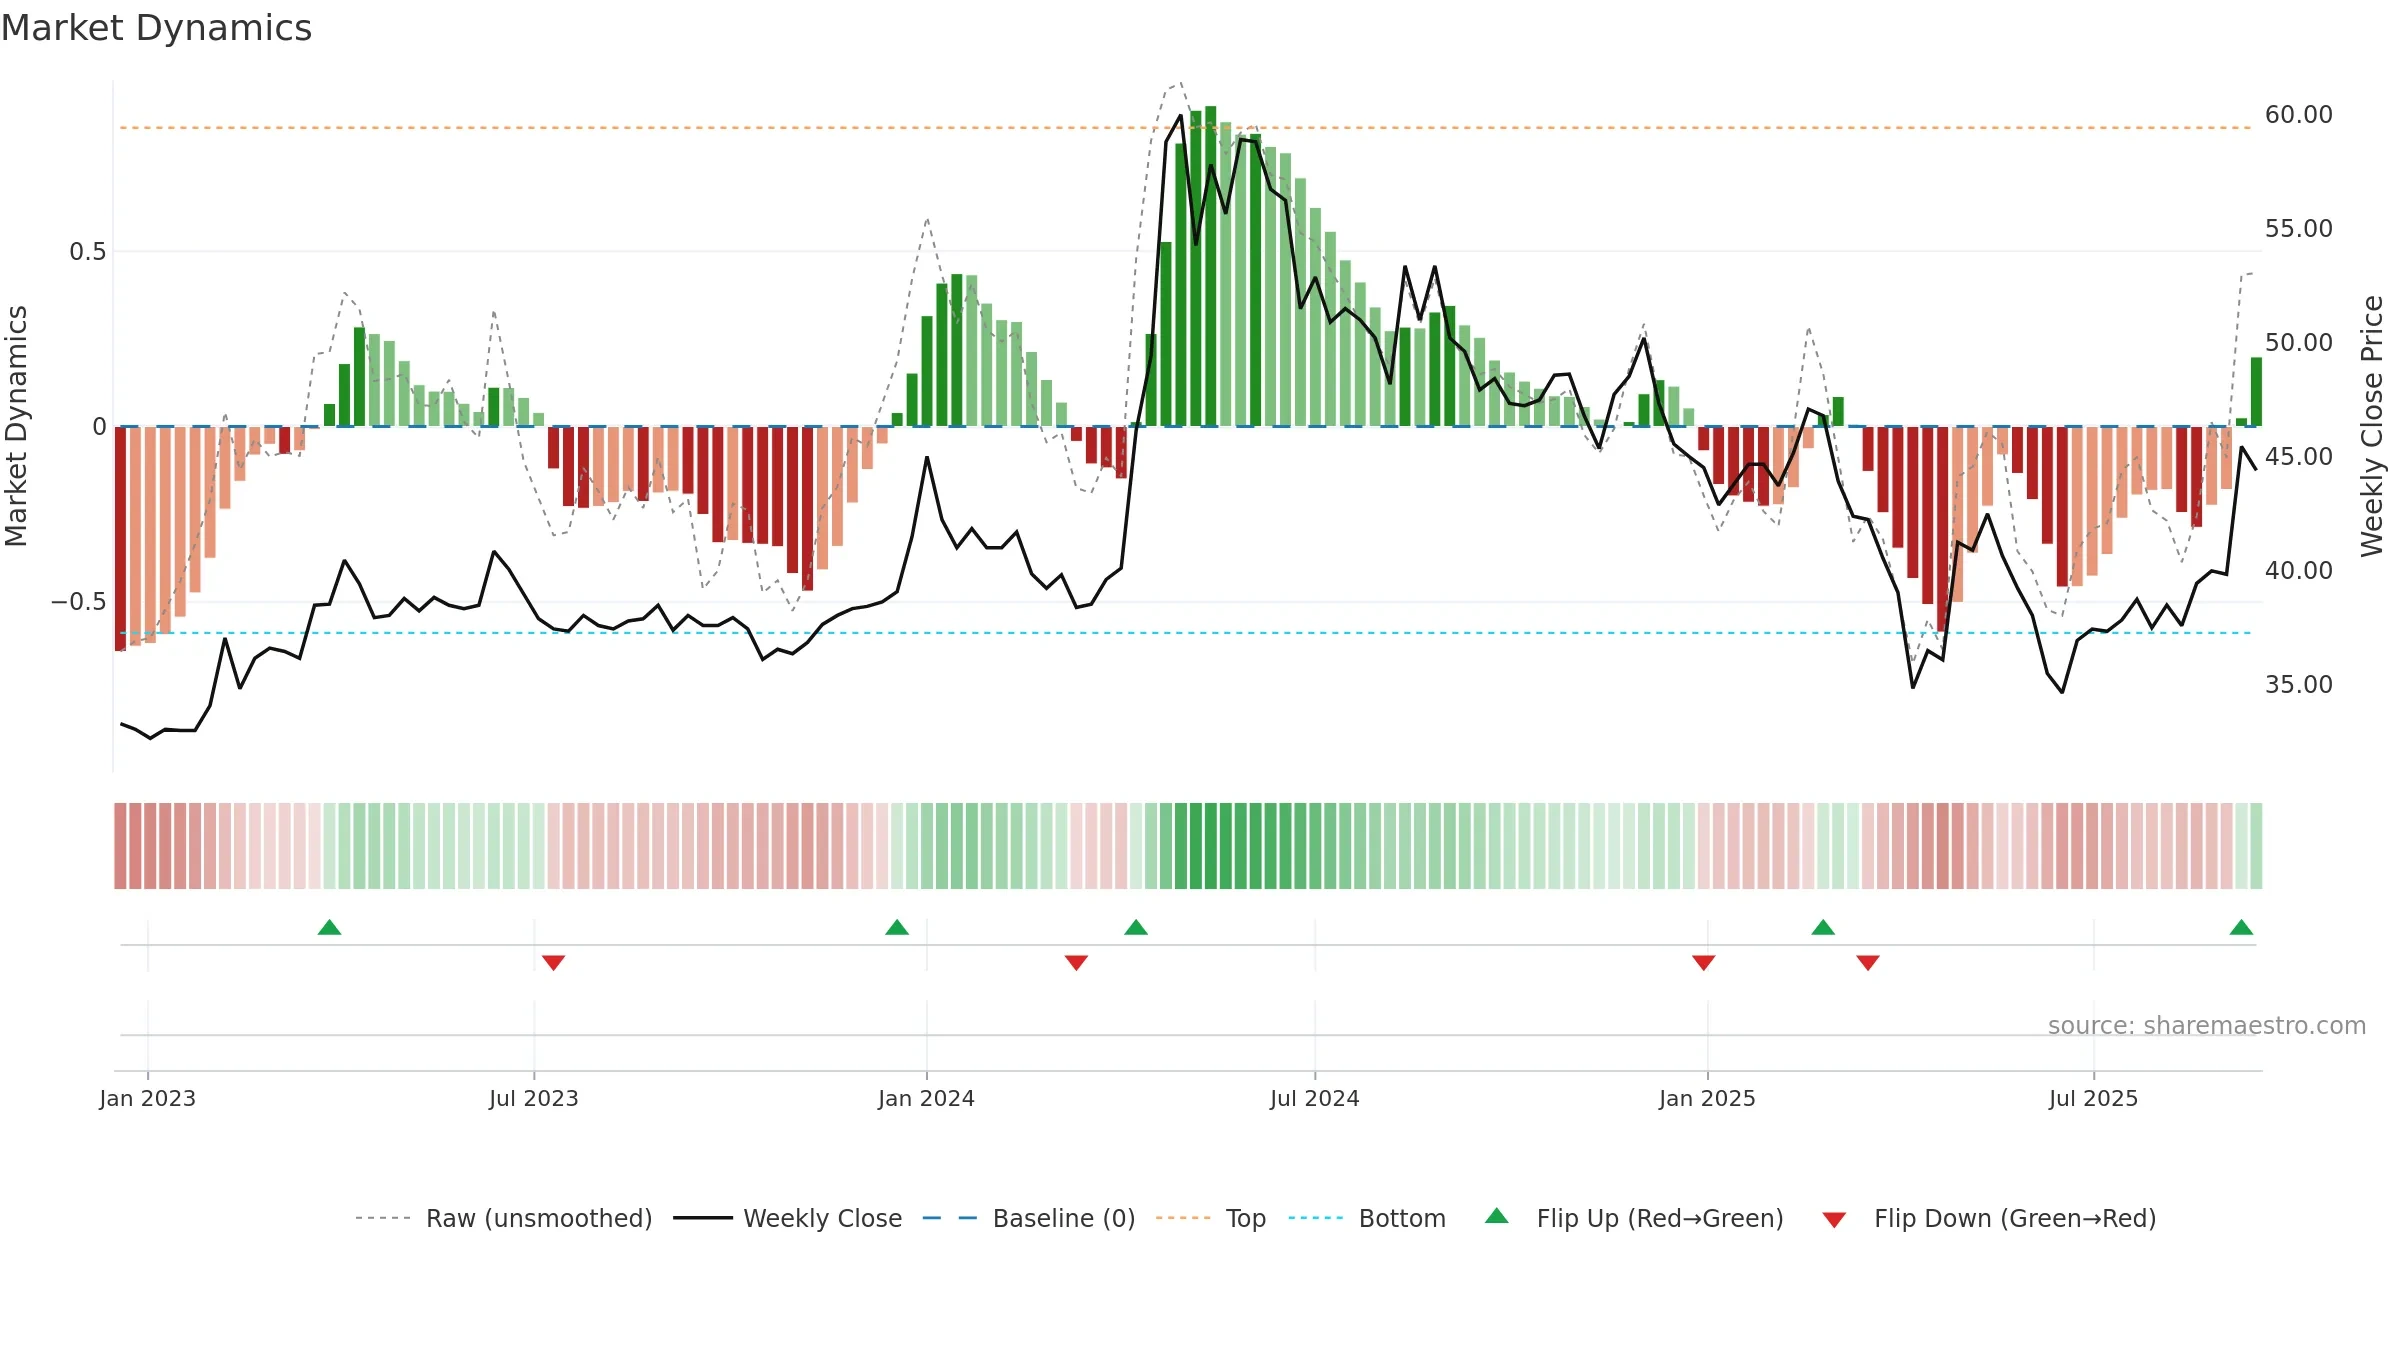Select red flip-down marker in March 2024
The width and height of the screenshot is (2400, 1350).
pyautogui.click(x=1076, y=962)
